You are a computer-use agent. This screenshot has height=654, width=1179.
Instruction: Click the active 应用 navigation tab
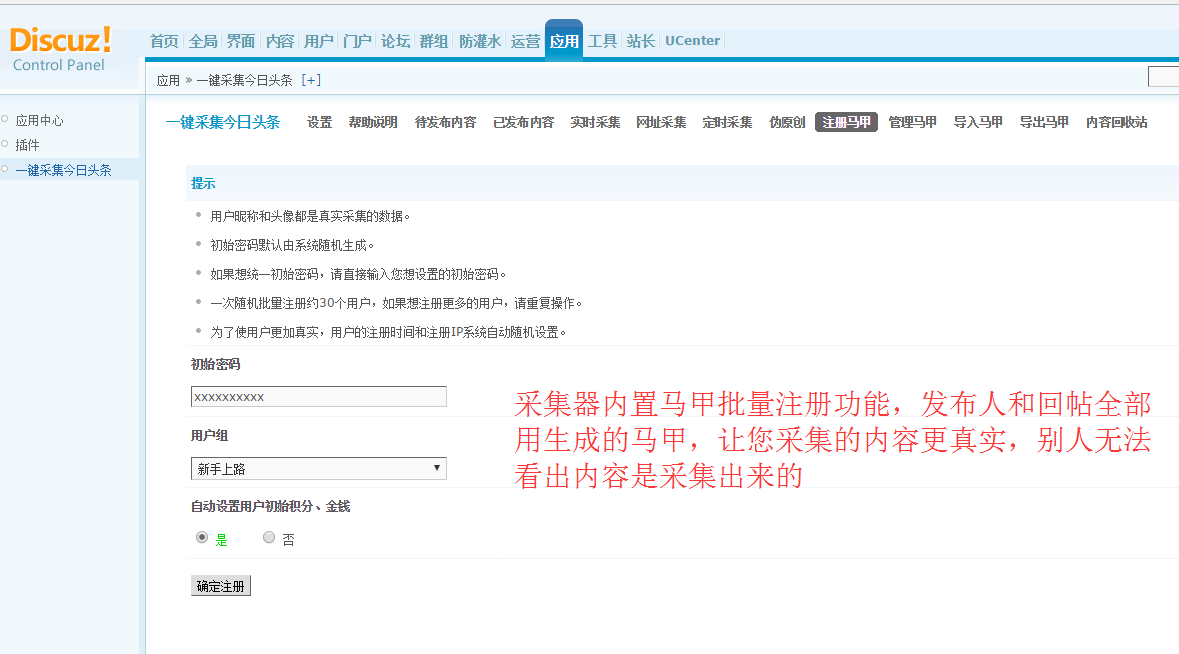click(564, 41)
